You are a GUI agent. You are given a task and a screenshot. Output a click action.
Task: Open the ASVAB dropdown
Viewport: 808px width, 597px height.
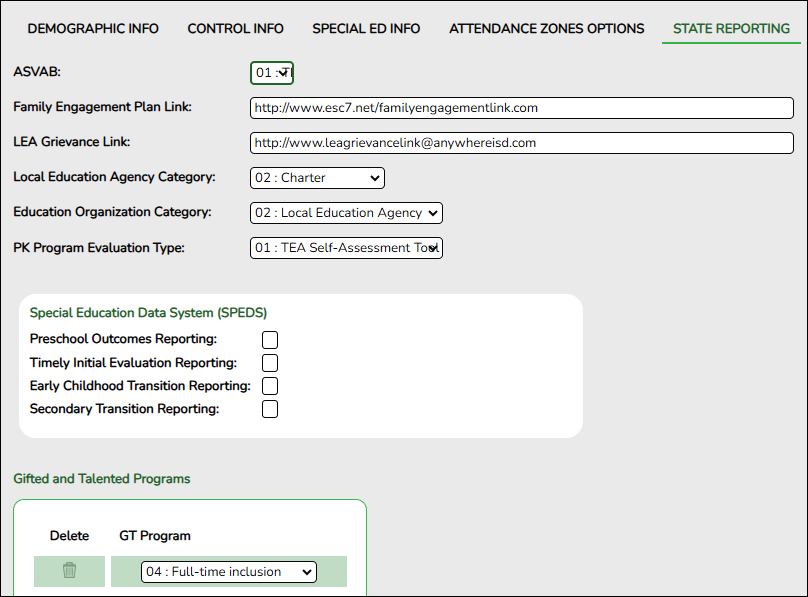pos(272,73)
